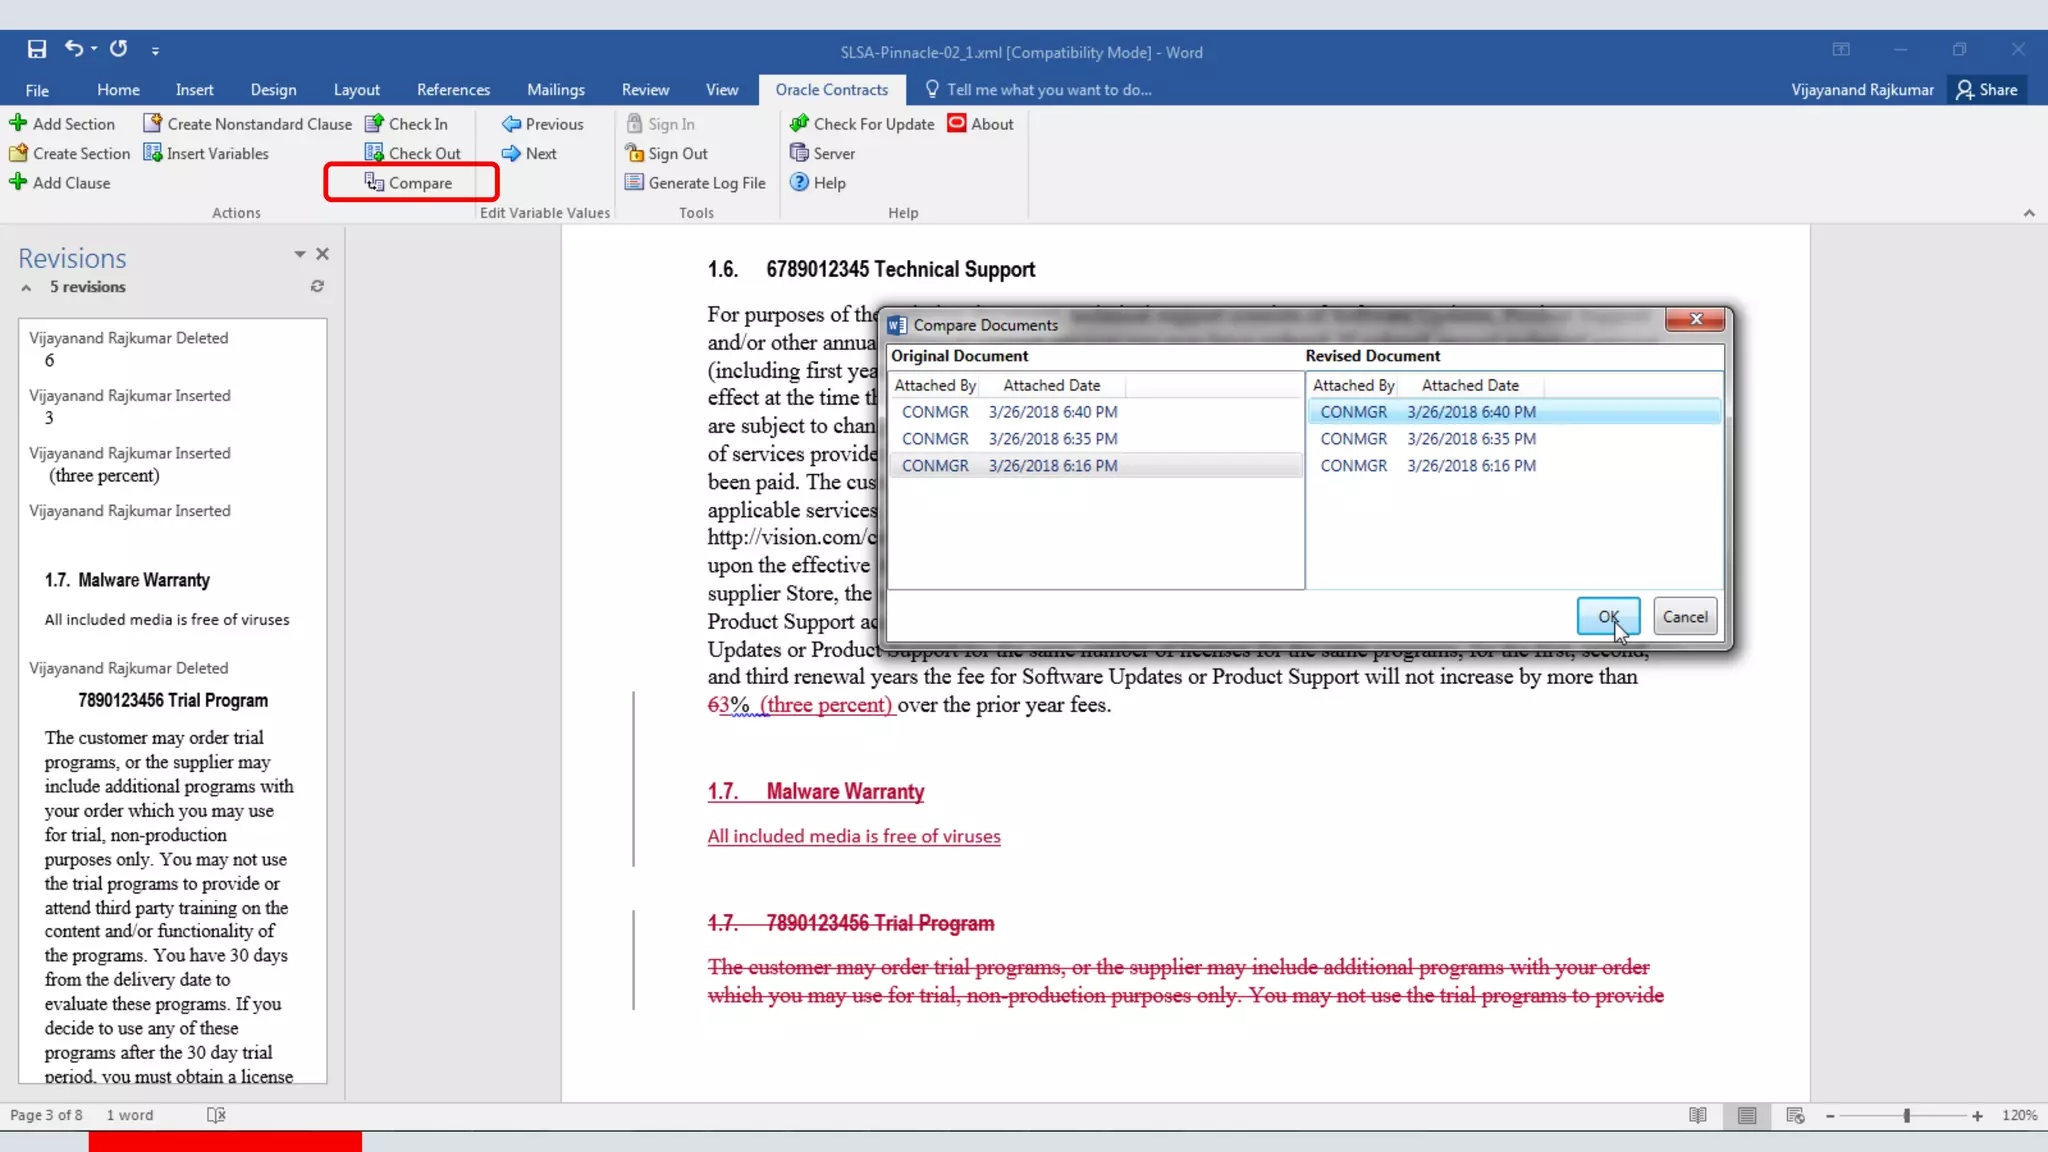Screen dimensions: 2048x1152
Task: Switch to the Home tab
Action: point(118,90)
